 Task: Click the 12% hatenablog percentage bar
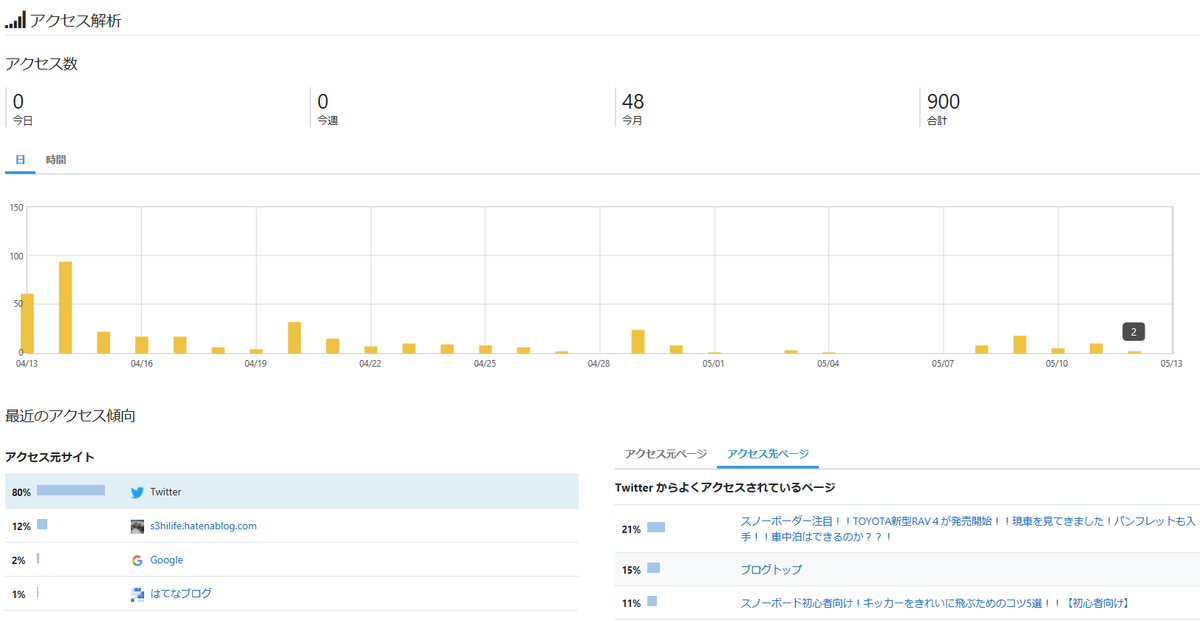[42, 525]
